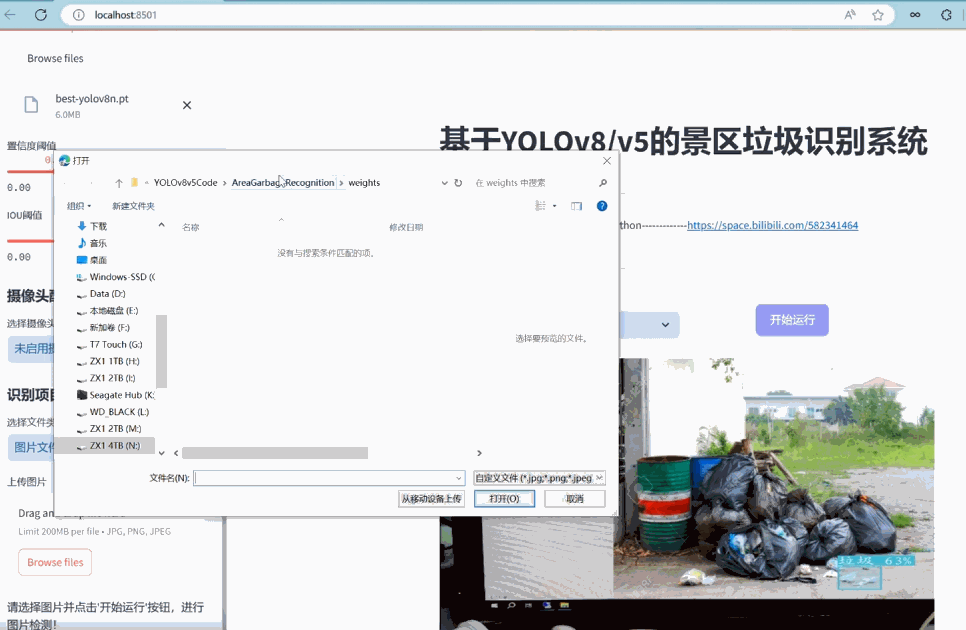
Task: Navigate up to the parent folder
Action: coord(118,182)
